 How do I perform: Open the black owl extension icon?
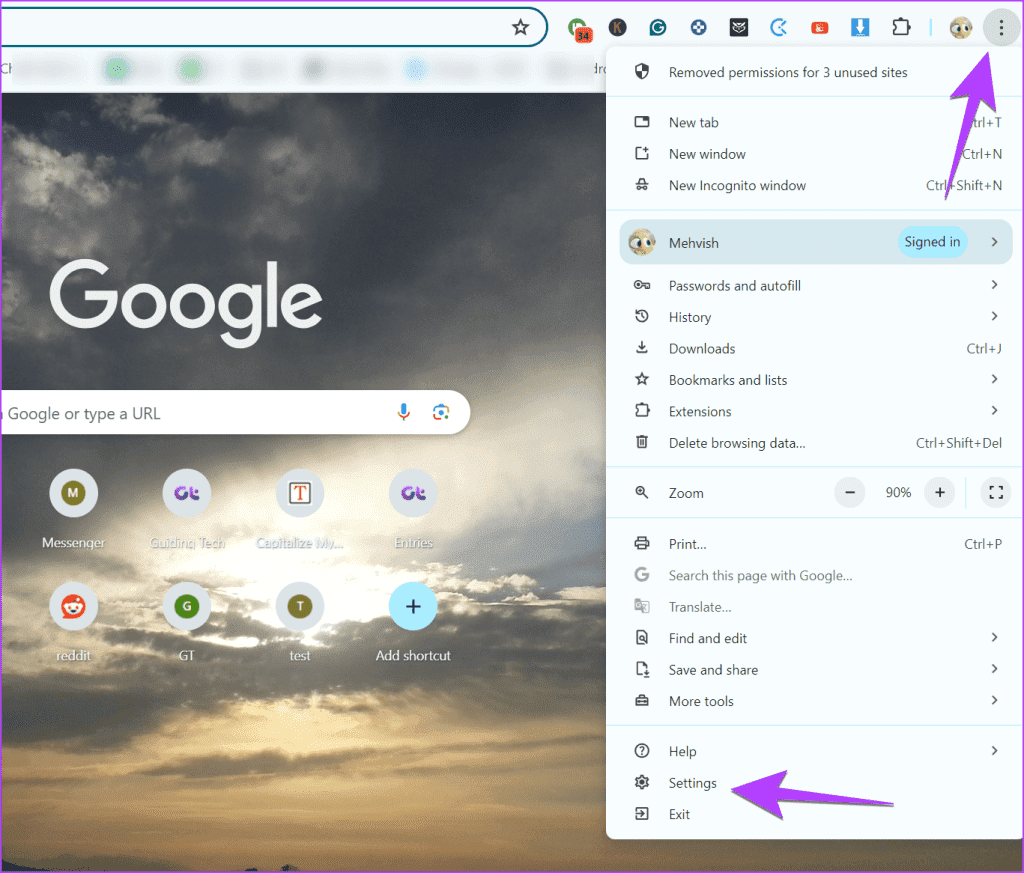[739, 27]
